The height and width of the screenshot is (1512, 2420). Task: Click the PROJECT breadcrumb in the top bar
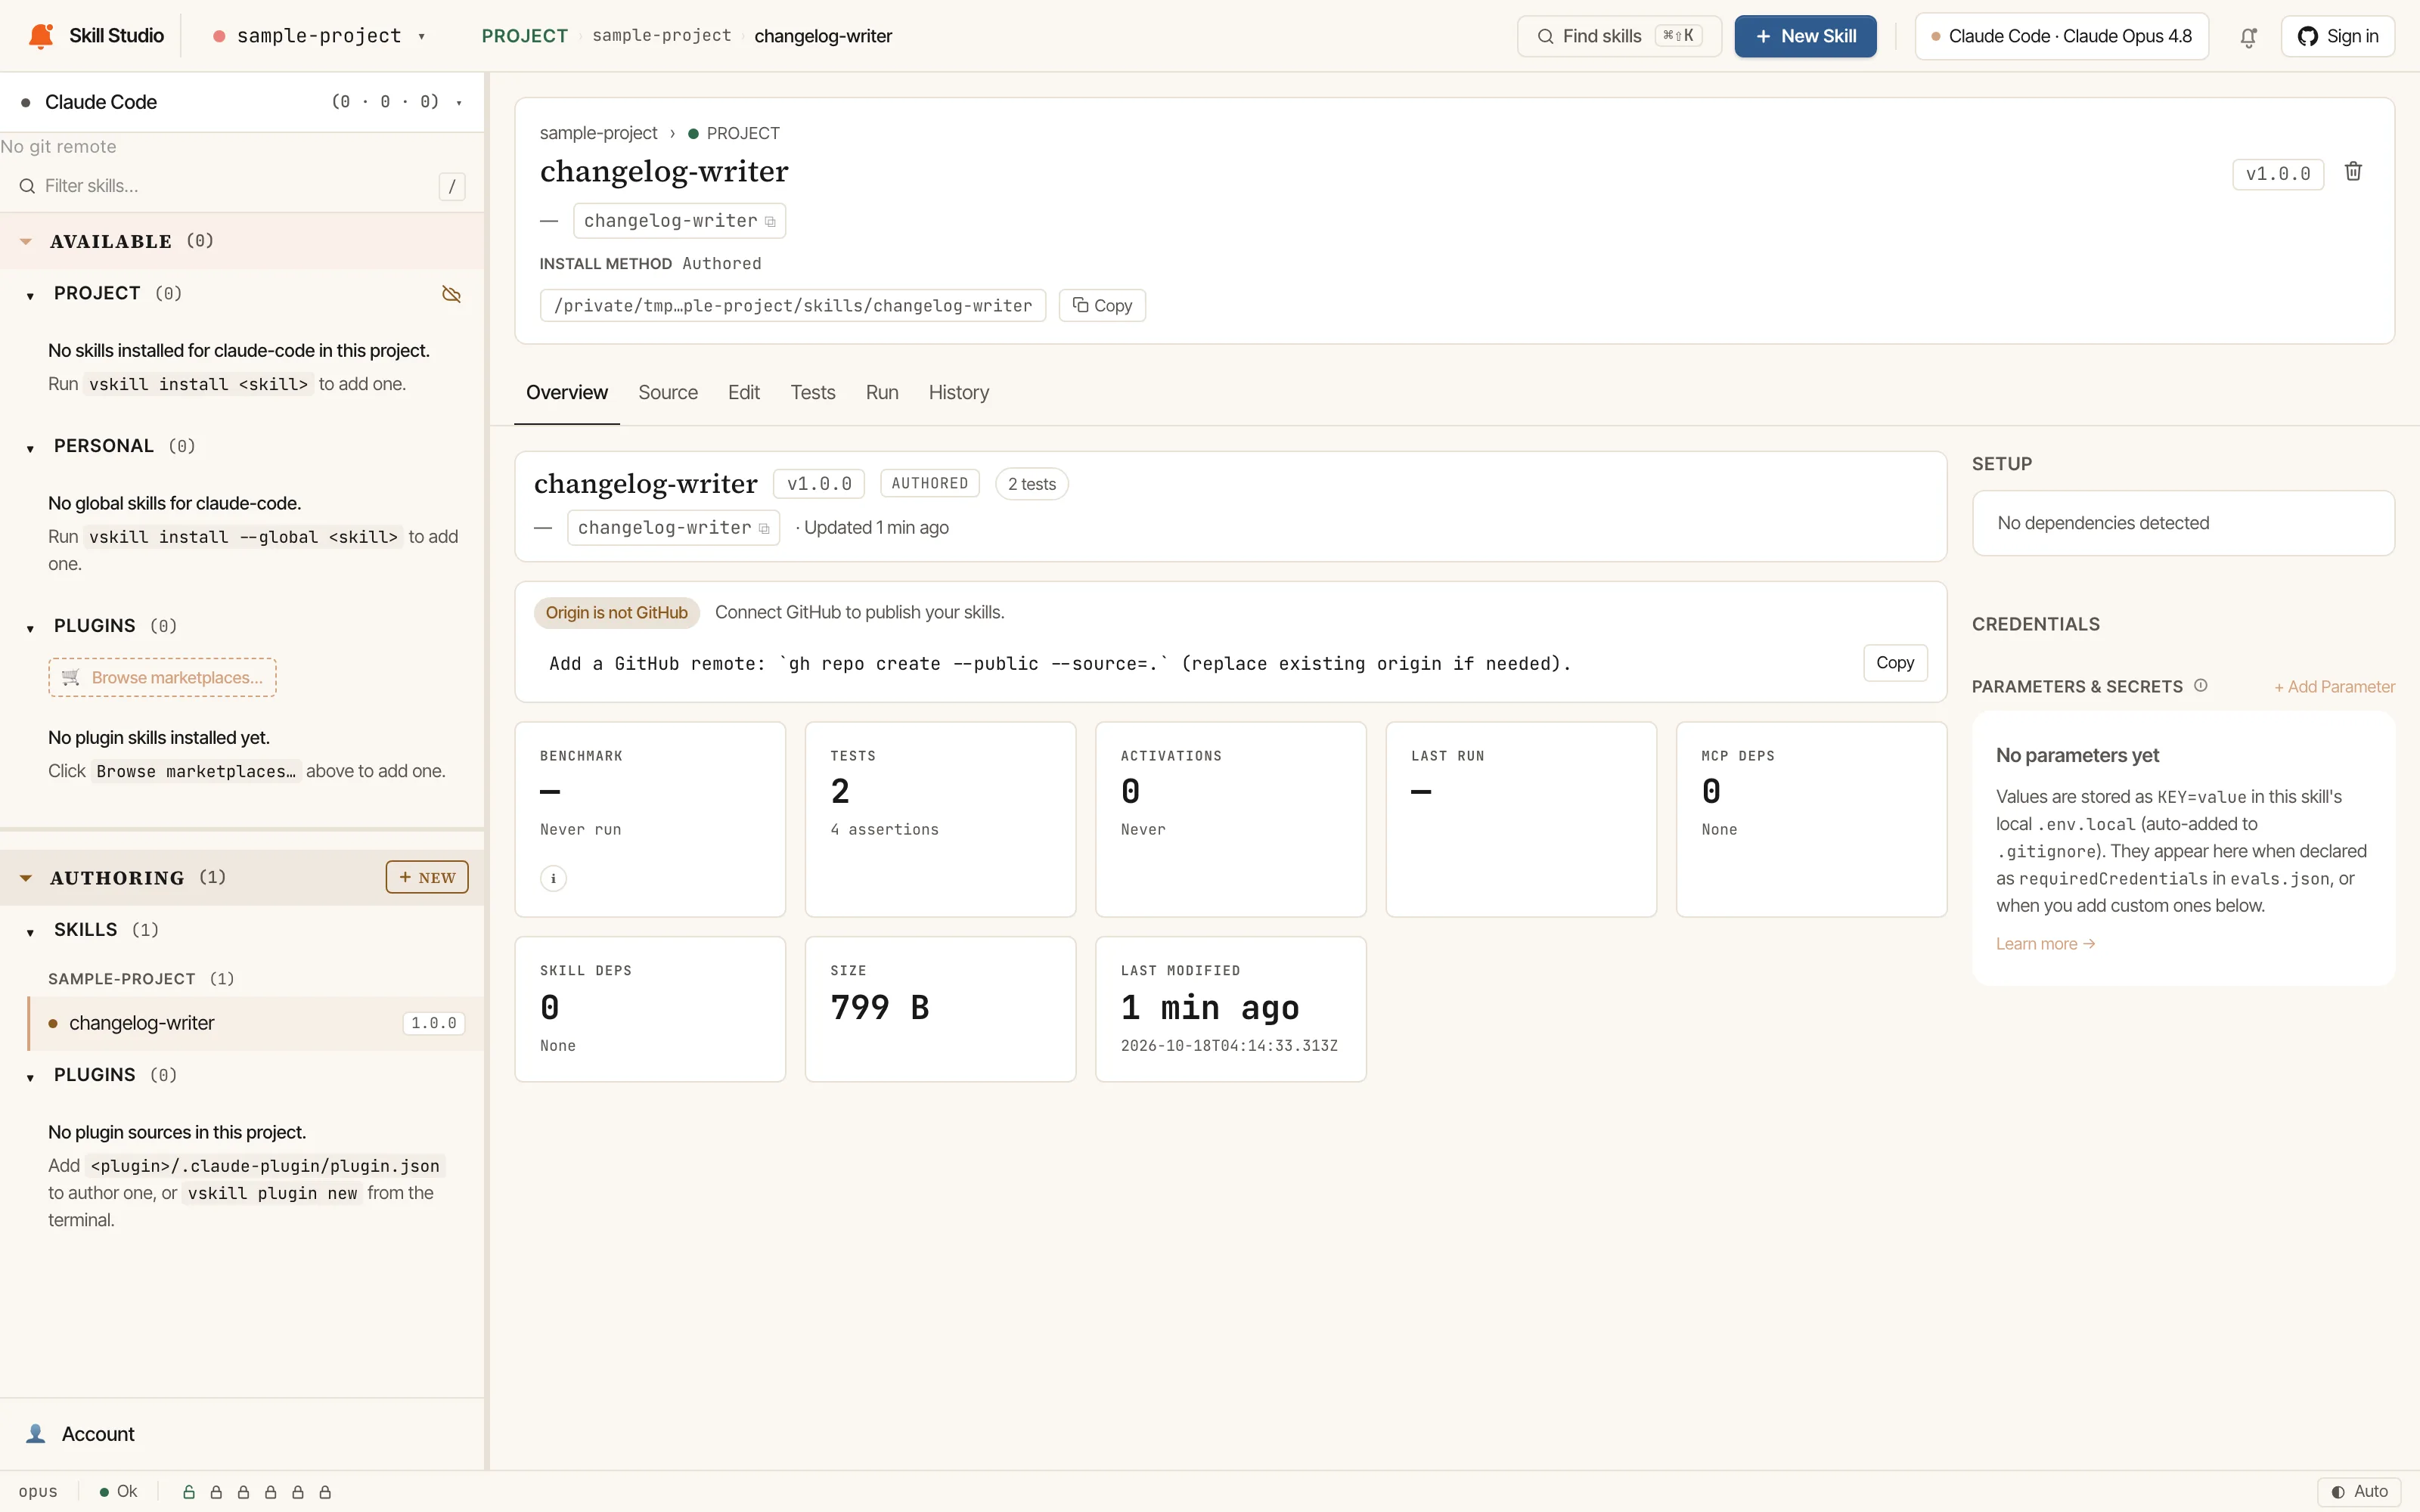point(524,36)
